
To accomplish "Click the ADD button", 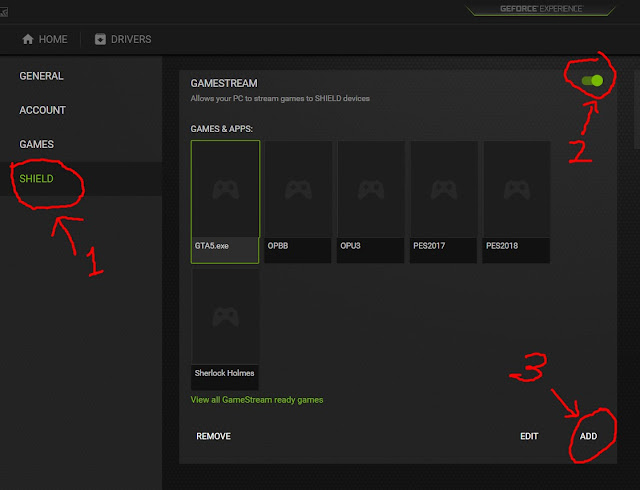I will tap(589, 437).
